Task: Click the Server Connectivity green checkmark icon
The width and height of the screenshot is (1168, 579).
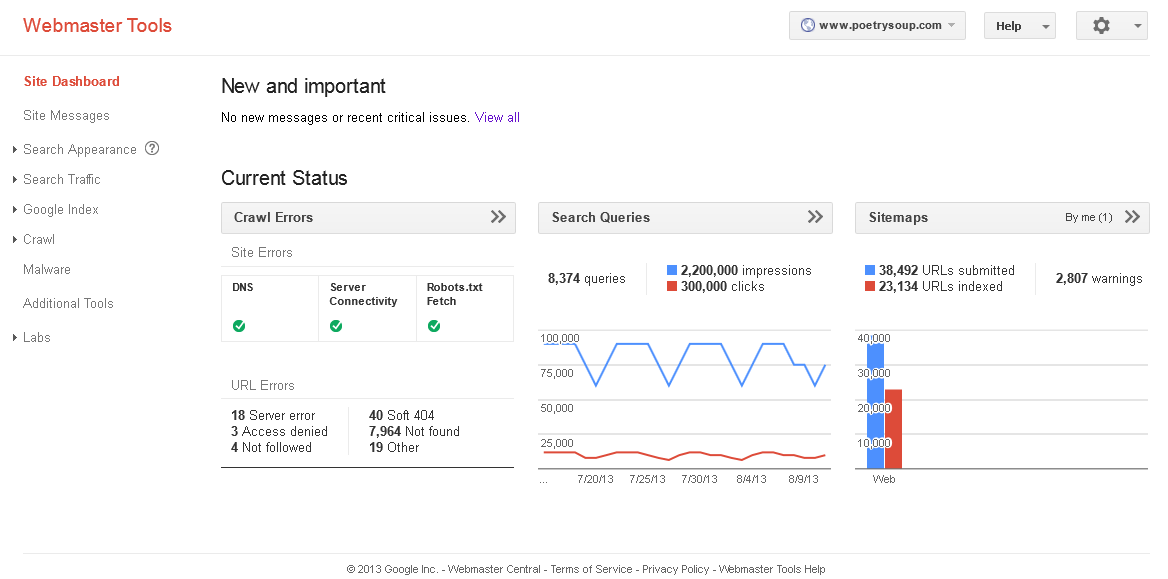Action: (x=336, y=326)
